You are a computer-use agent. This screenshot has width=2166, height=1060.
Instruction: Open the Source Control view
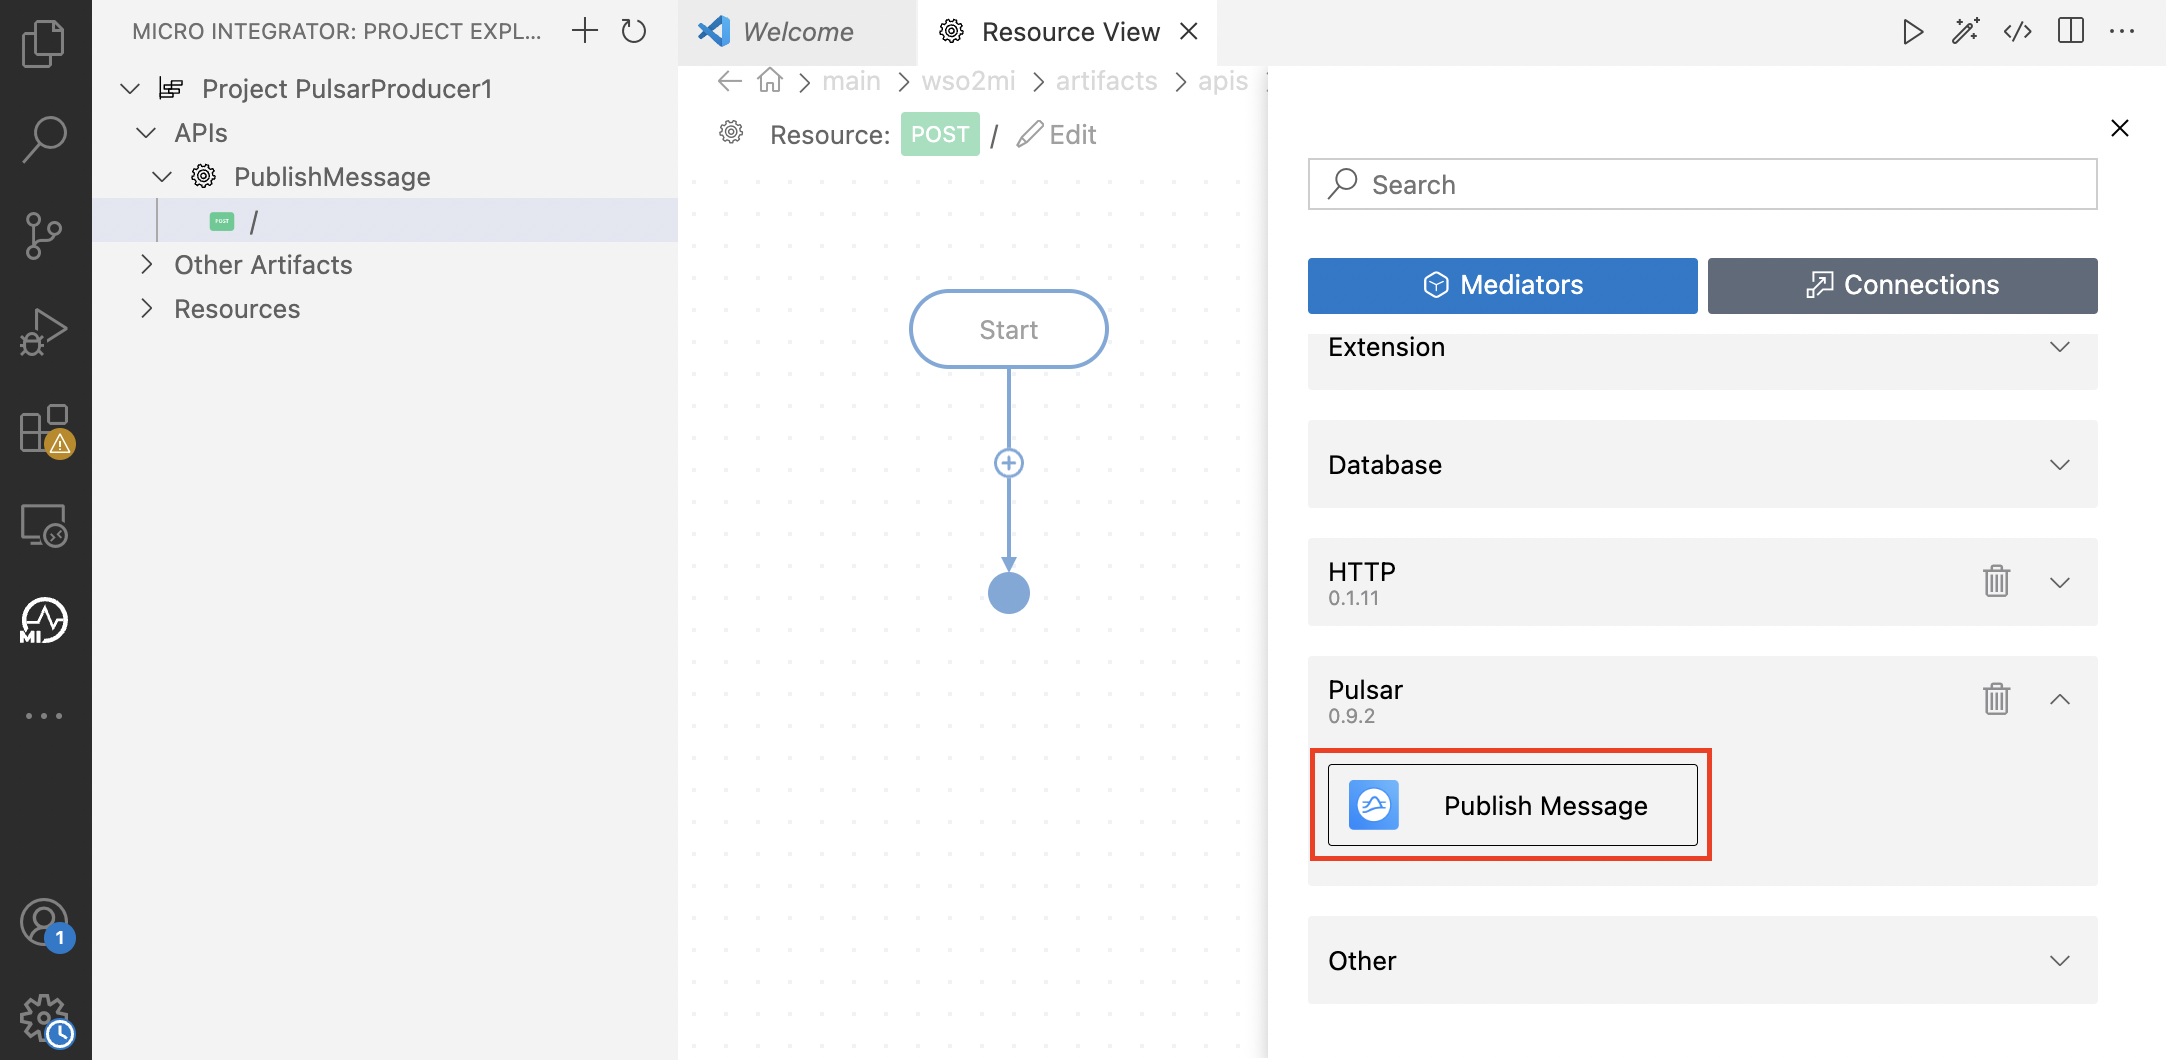(44, 236)
